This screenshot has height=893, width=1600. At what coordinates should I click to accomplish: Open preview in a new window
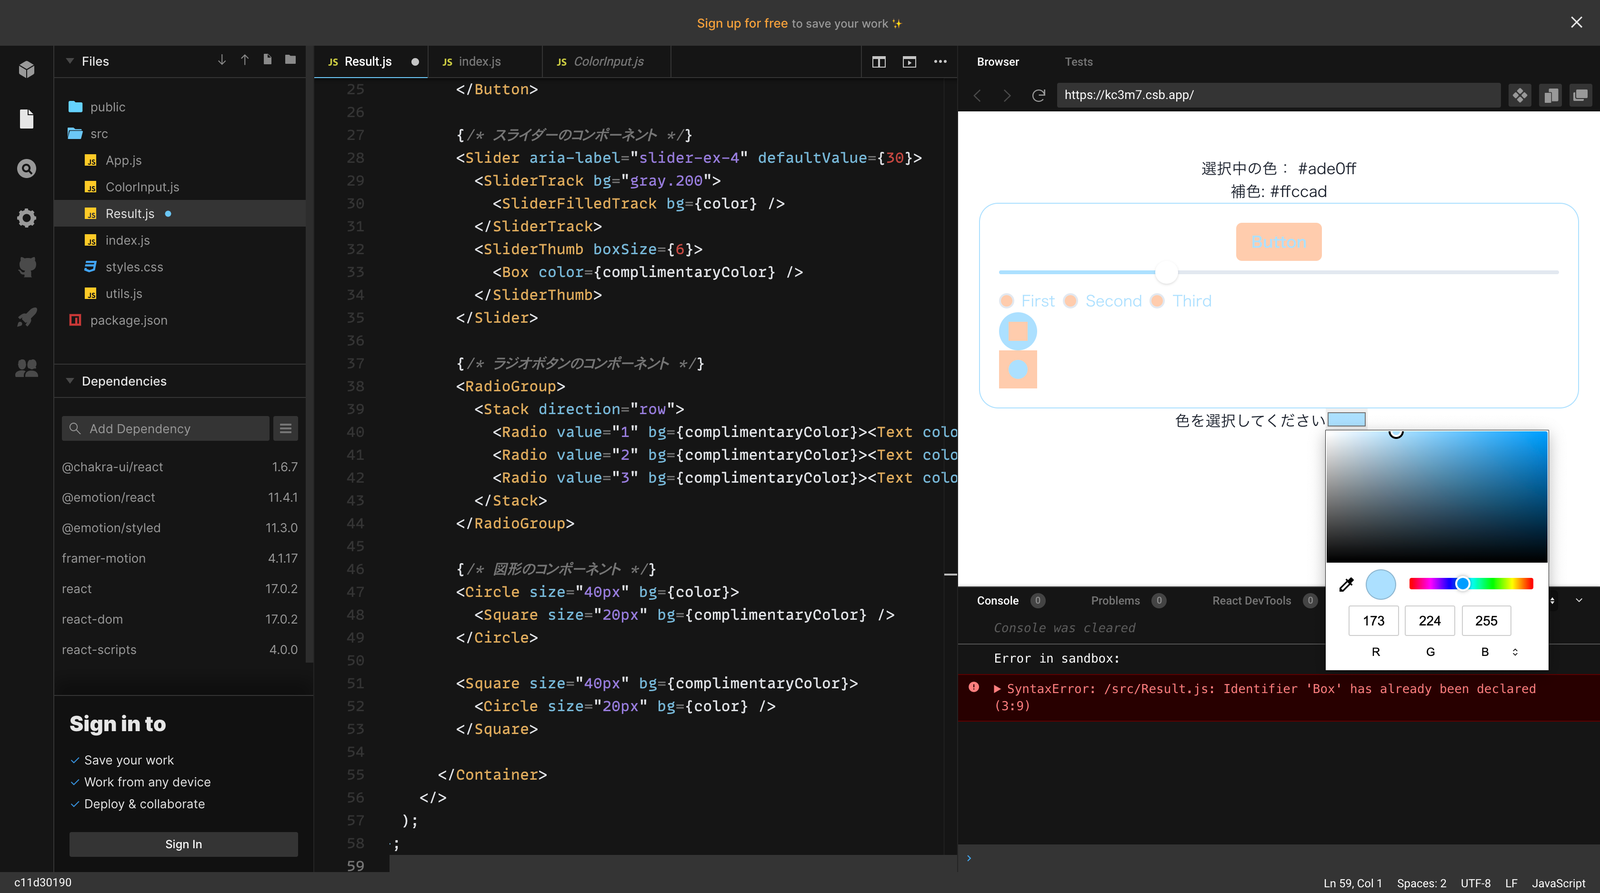[1581, 95]
